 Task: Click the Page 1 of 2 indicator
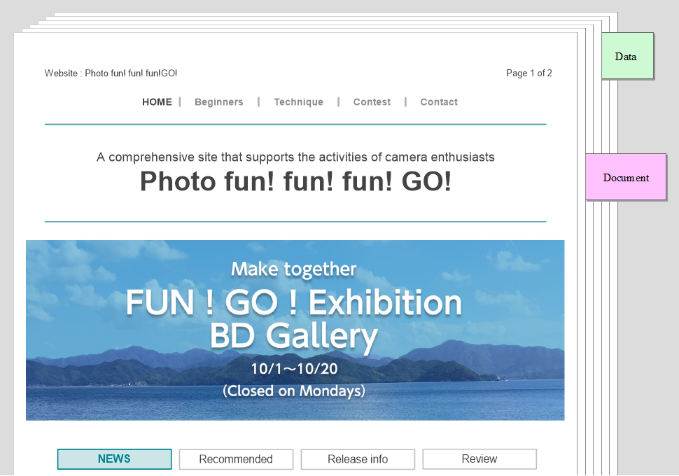point(529,73)
